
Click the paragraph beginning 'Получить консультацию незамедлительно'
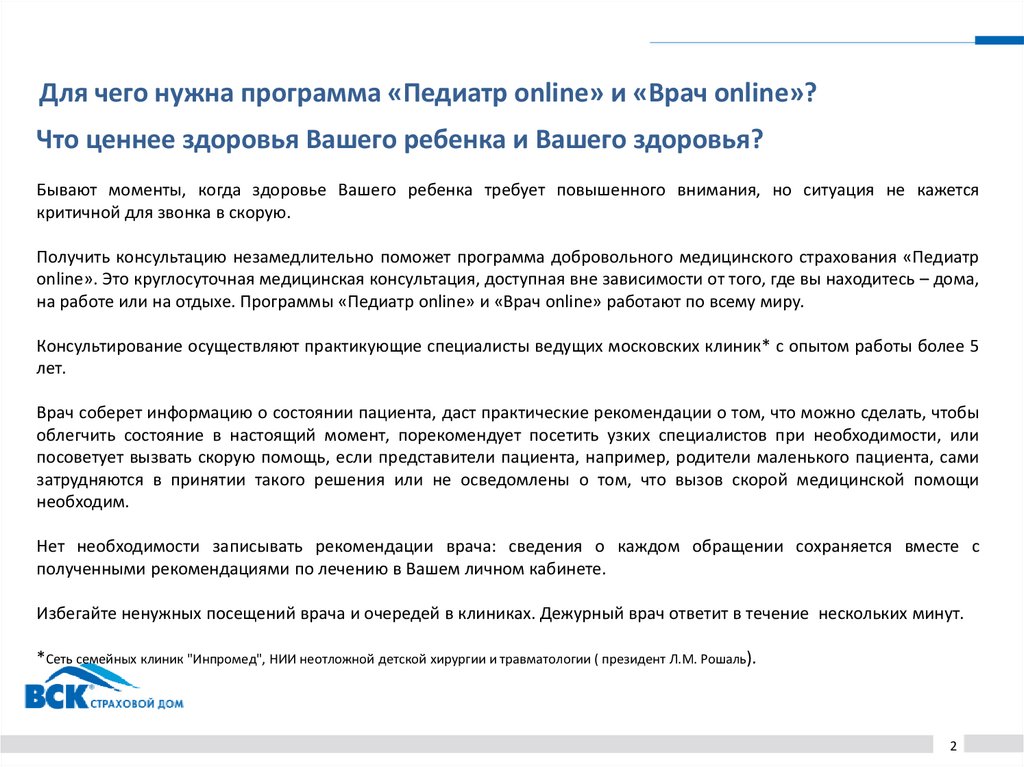click(507, 279)
